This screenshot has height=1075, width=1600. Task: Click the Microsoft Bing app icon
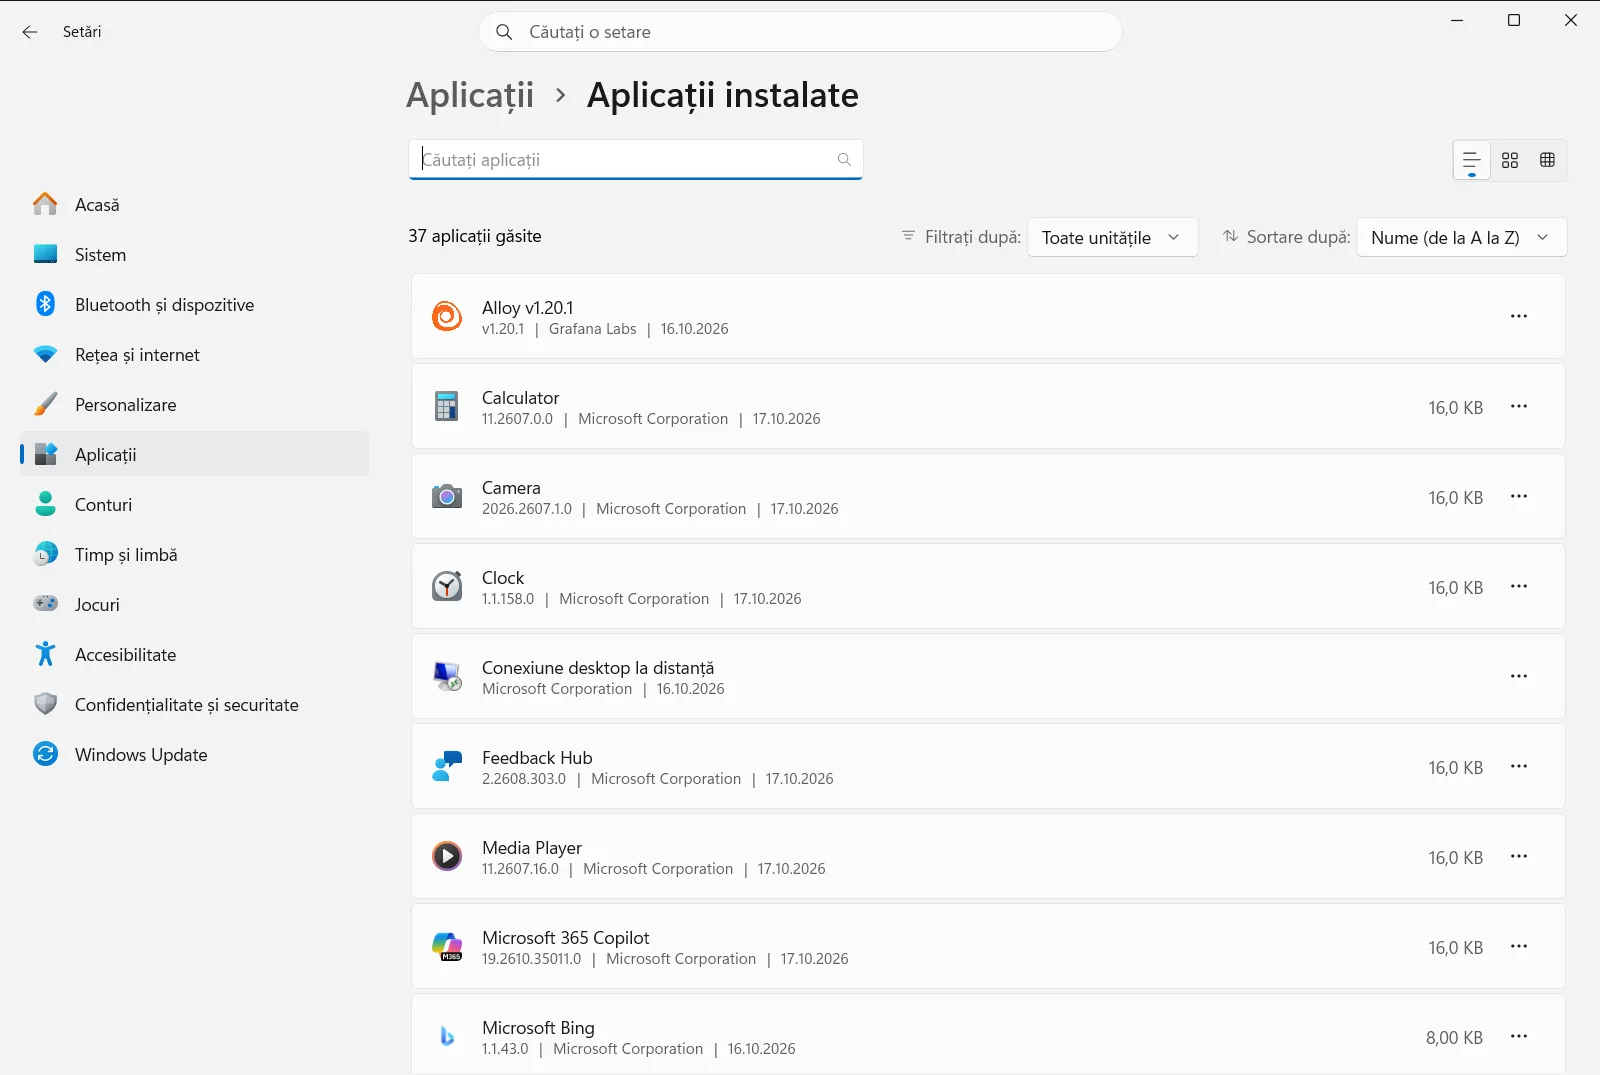coord(447,1036)
